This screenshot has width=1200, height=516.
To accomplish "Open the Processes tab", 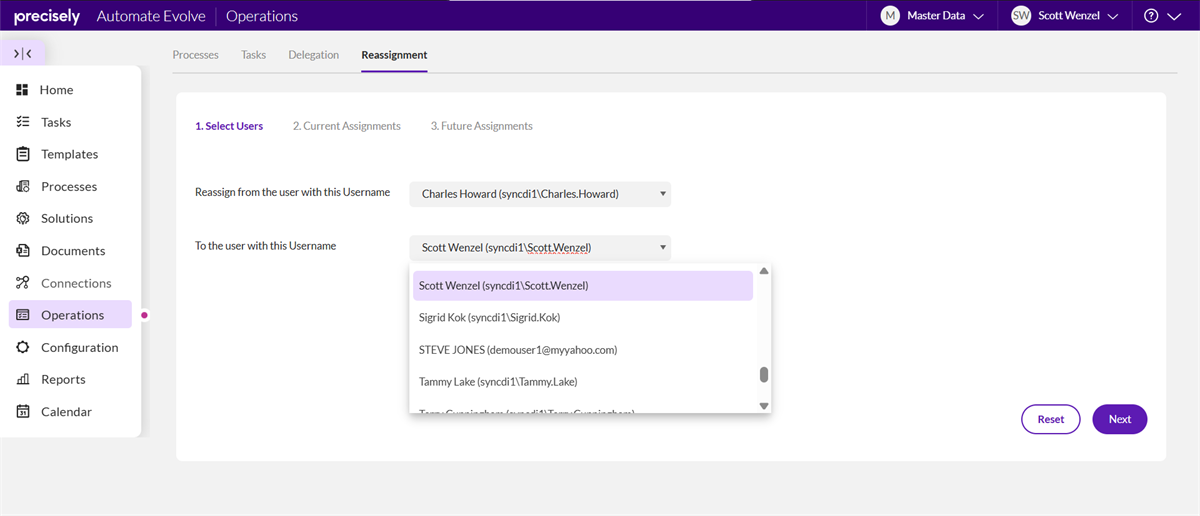I will click(x=195, y=55).
